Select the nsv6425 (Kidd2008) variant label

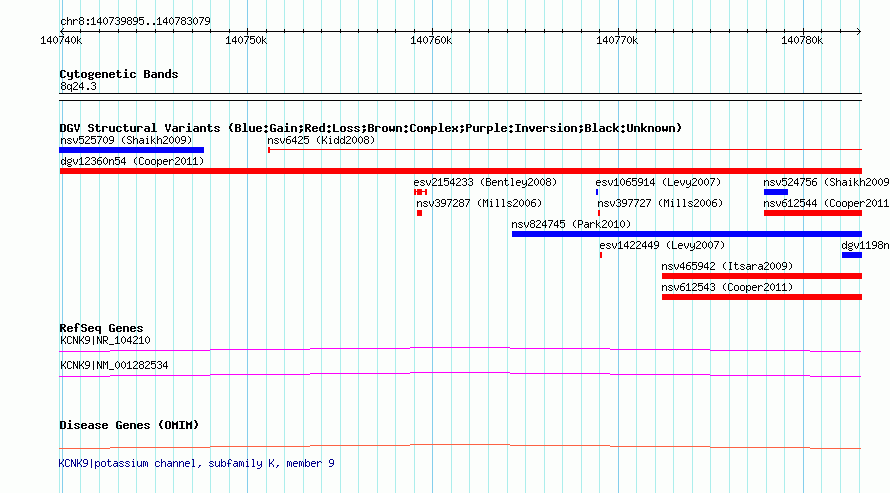point(321,140)
